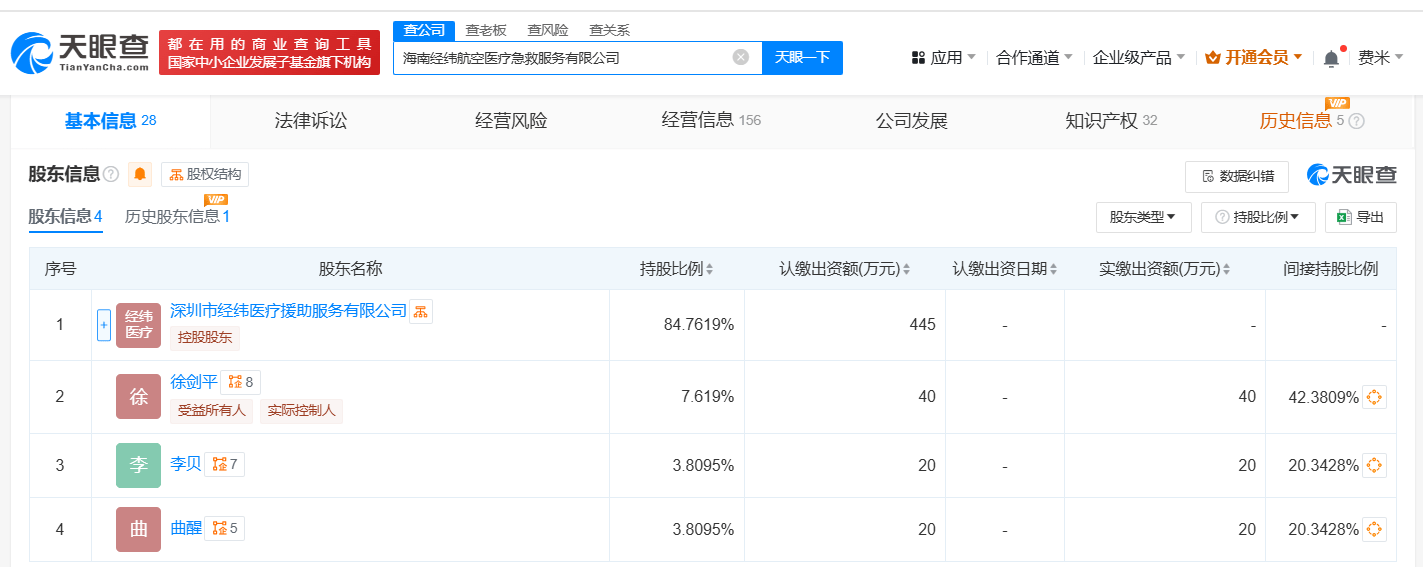
Task: Click the 天眼一下 search button
Action: point(802,57)
